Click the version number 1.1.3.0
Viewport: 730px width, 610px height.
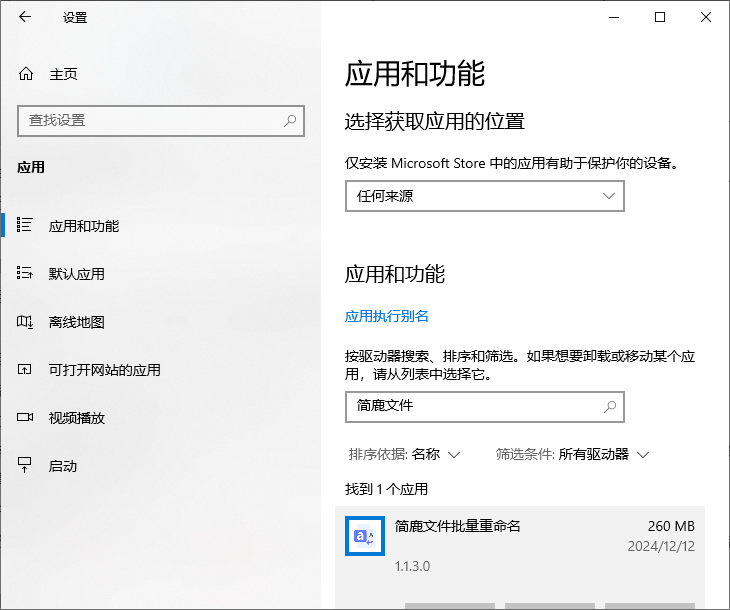(x=412, y=566)
